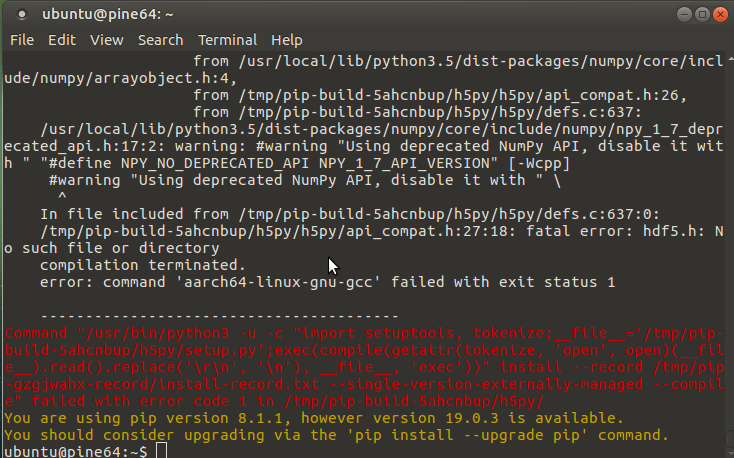Open the View menu

[x=107, y=40]
